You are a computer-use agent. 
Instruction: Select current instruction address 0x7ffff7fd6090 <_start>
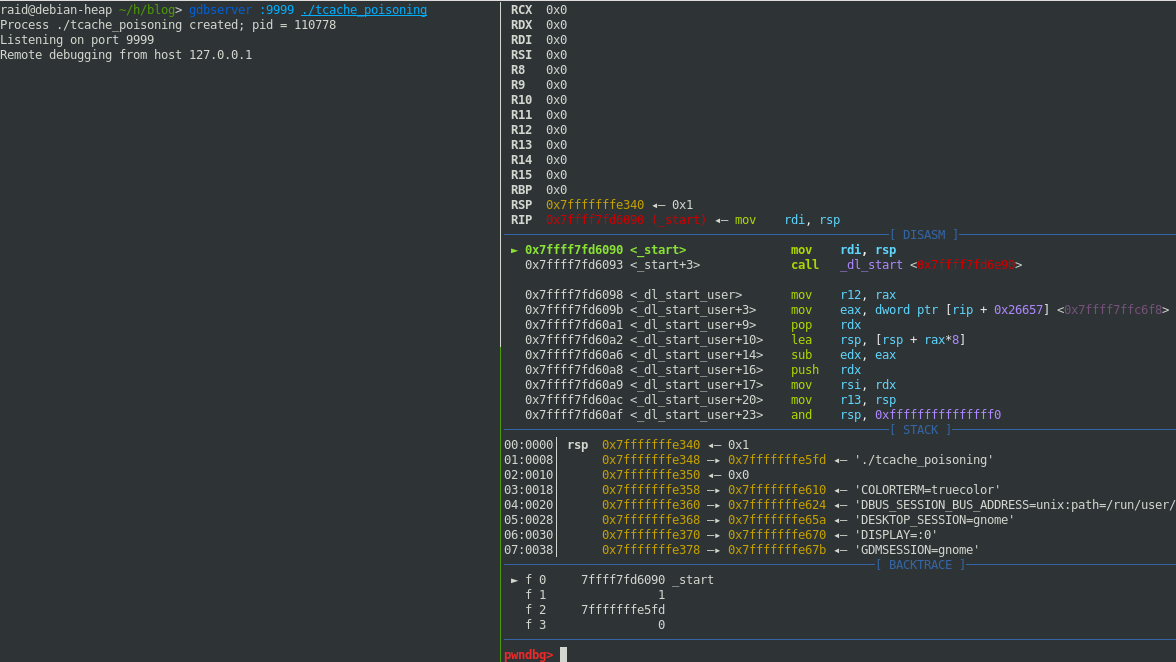tap(605, 250)
